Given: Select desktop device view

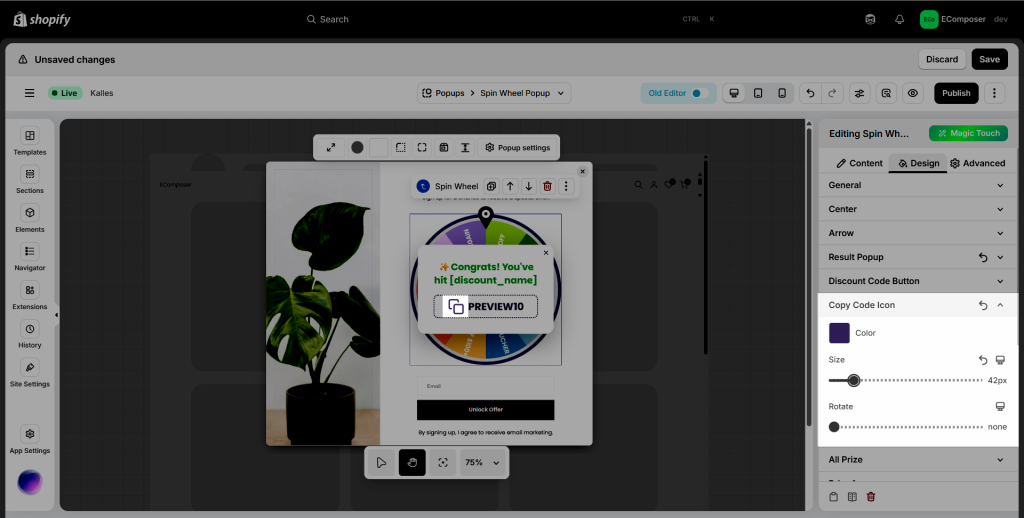Looking at the screenshot, I should 734,93.
